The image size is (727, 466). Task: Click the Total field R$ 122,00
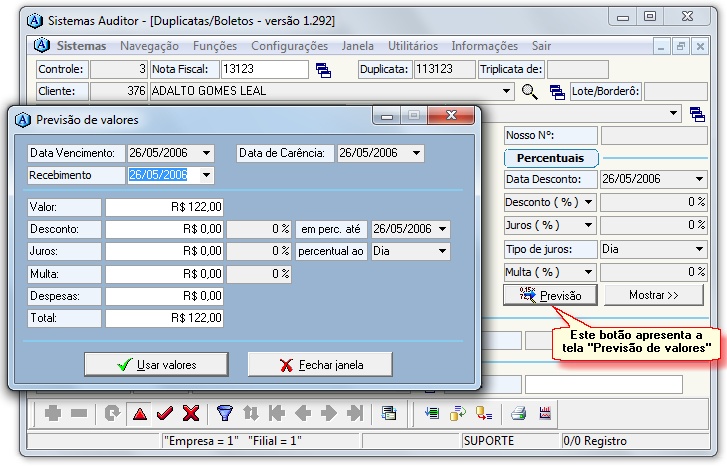[x=165, y=318]
